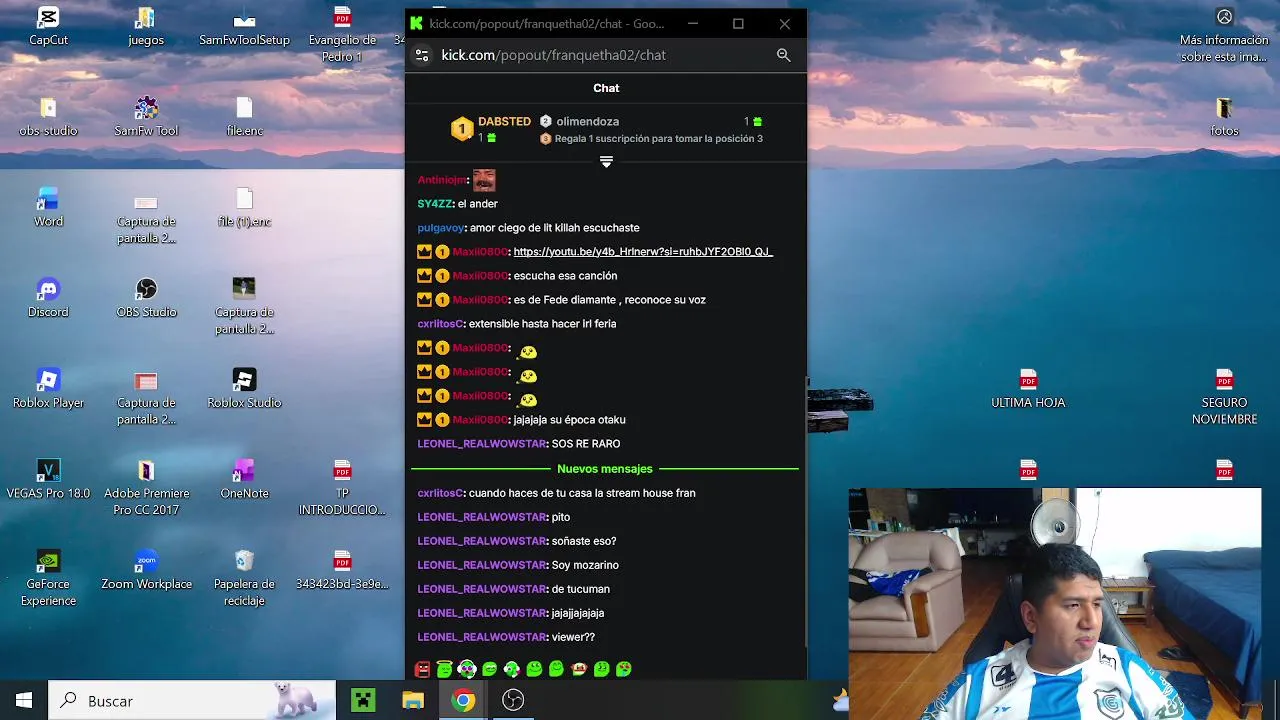This screenshot has width=1280, height=720.
Task: Click message 'Soy mozarino'
Action: [x=585, y=565]
